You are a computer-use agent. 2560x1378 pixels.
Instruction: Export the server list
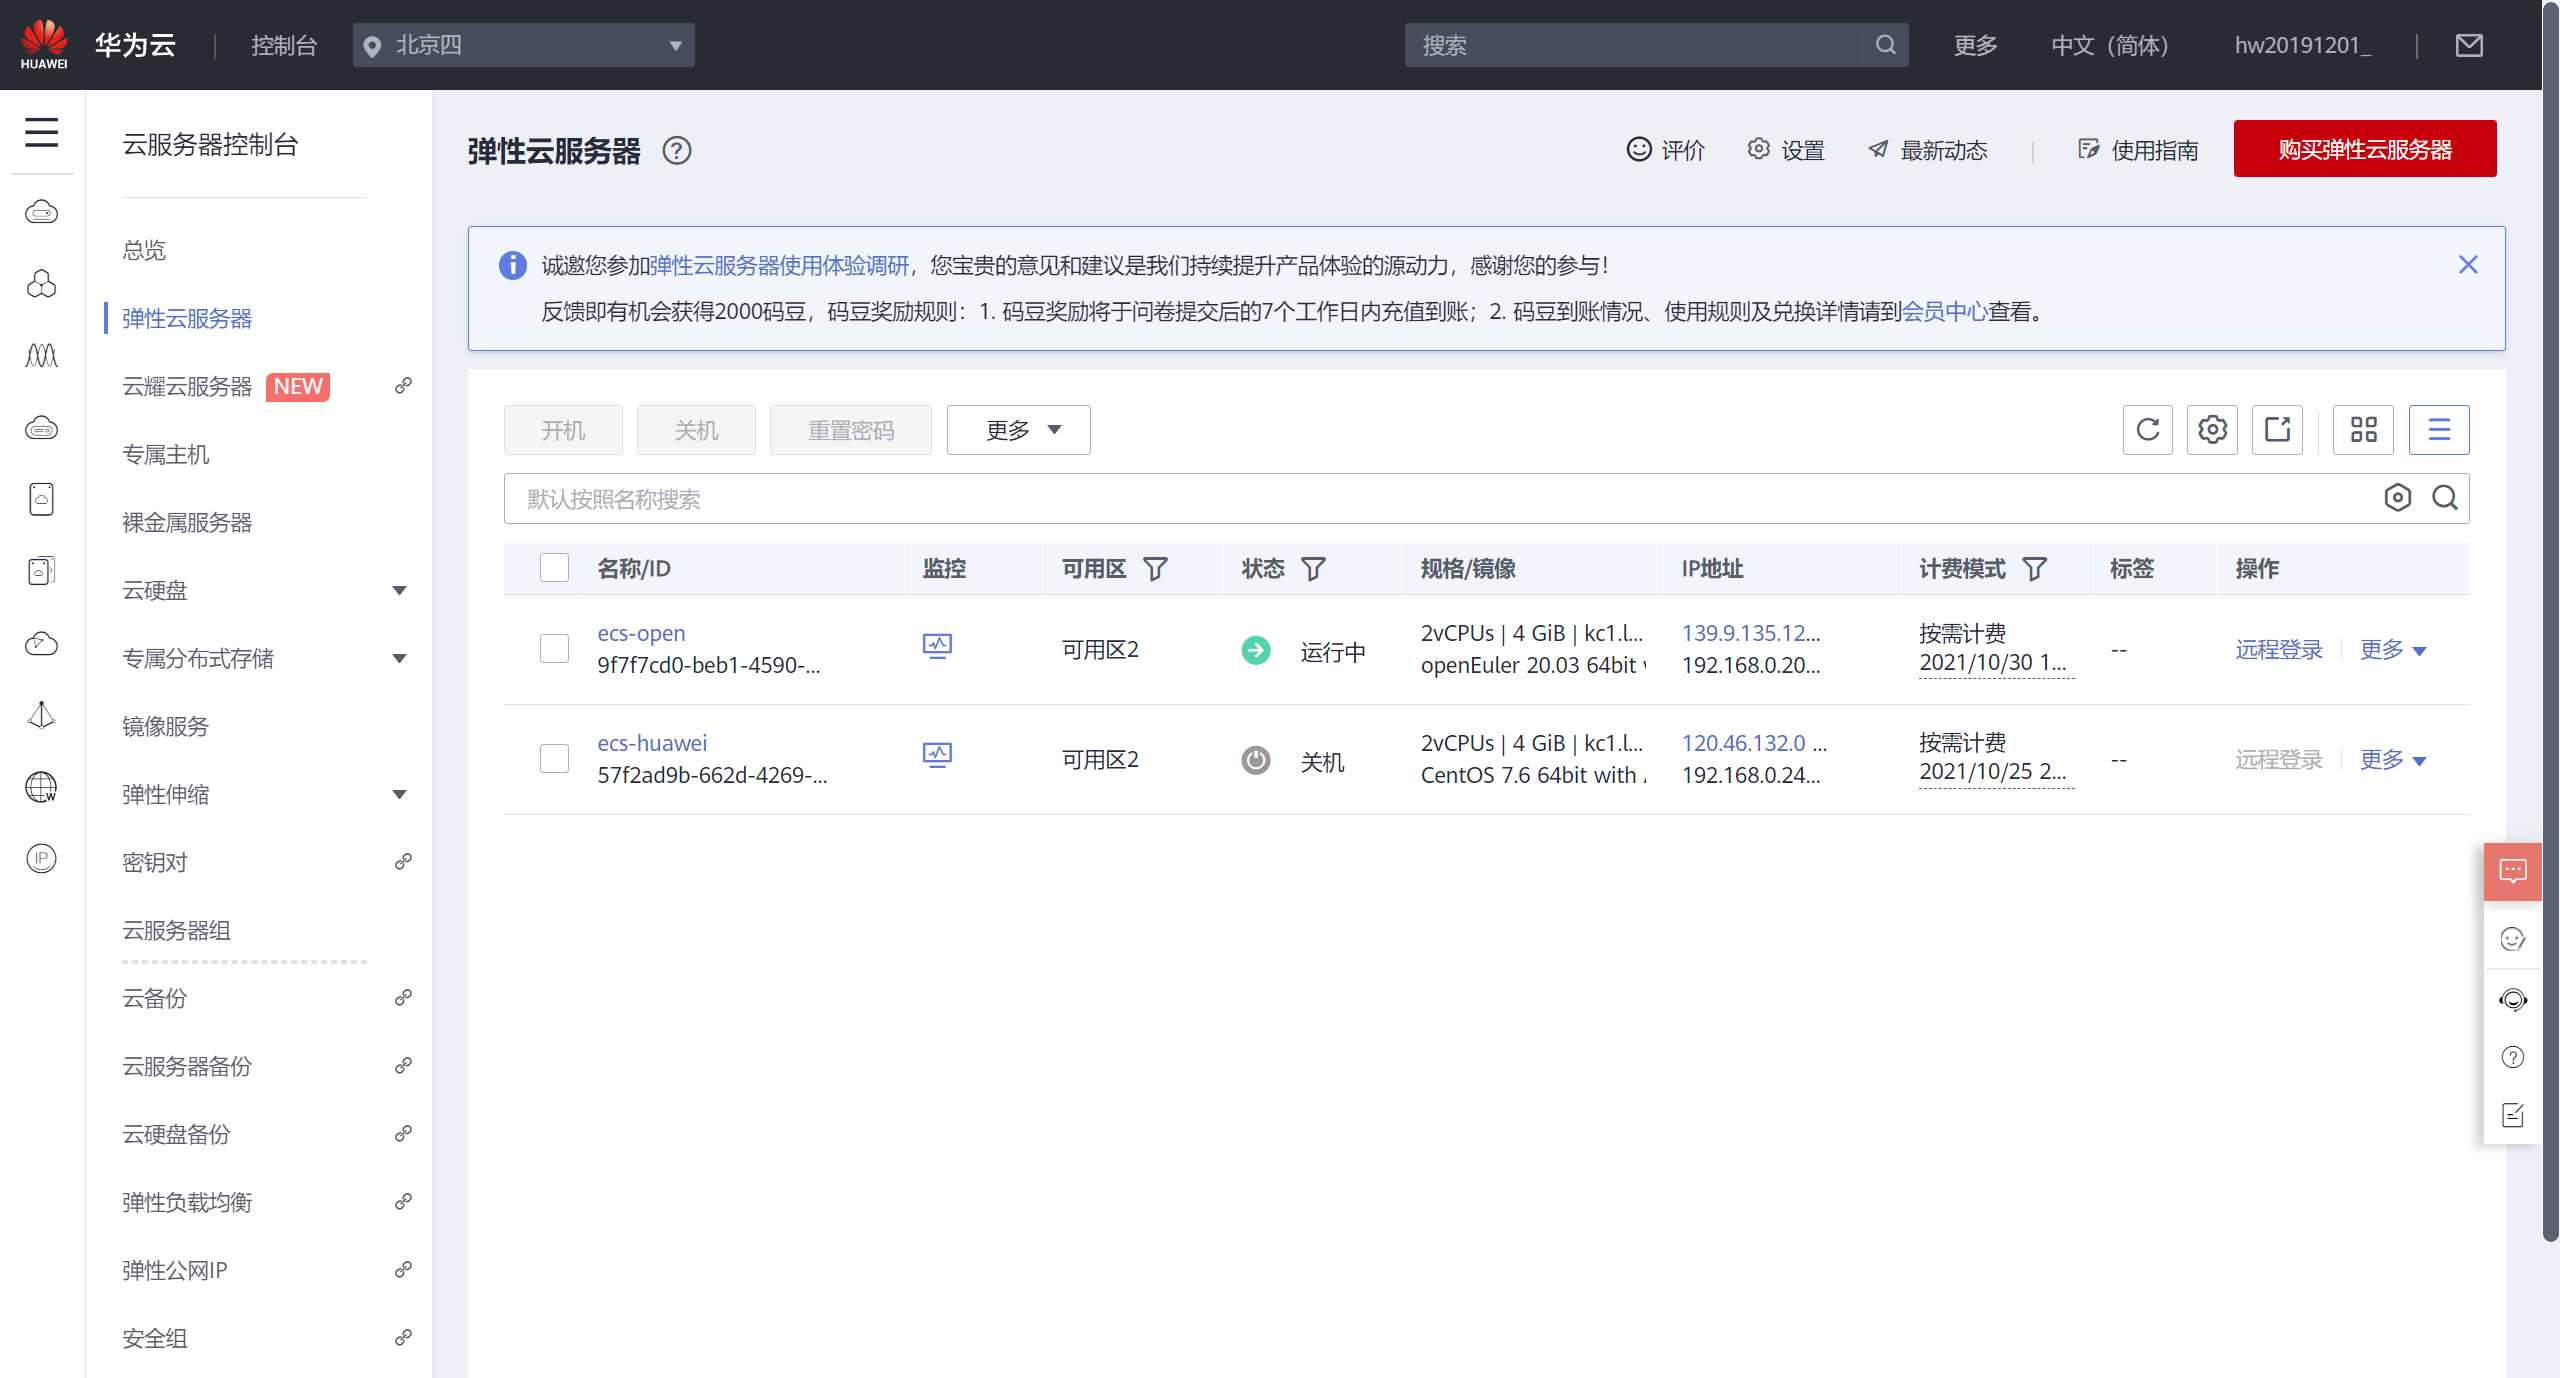tap(2277, 430)
